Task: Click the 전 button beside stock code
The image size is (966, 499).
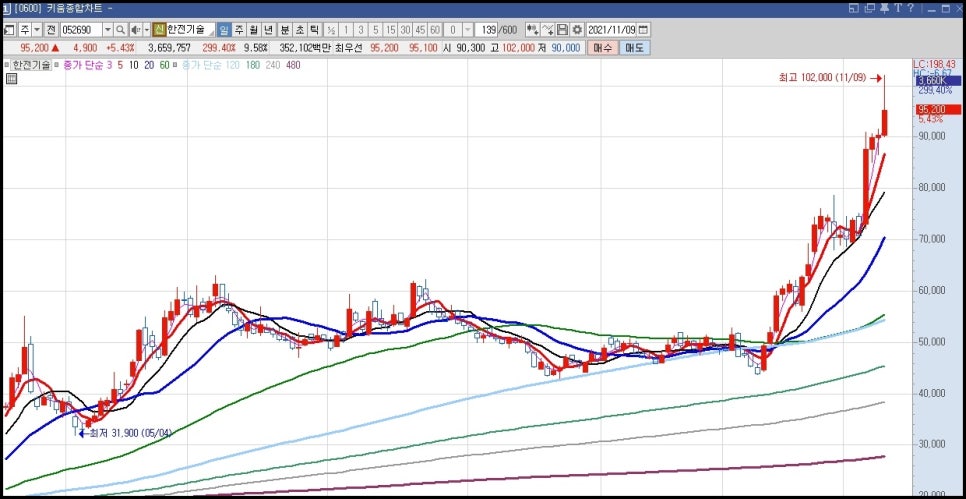Action: [51, 30]
